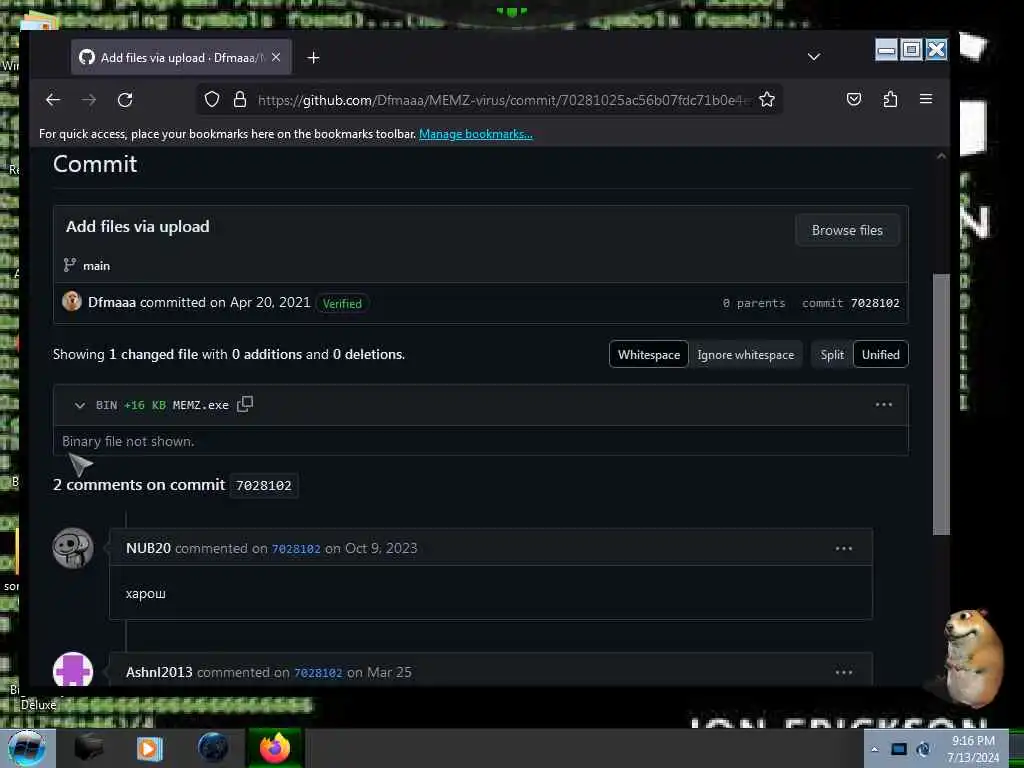Open the globe browser icon in the taskbar
1024x768 pixels.
click(213, 748)
